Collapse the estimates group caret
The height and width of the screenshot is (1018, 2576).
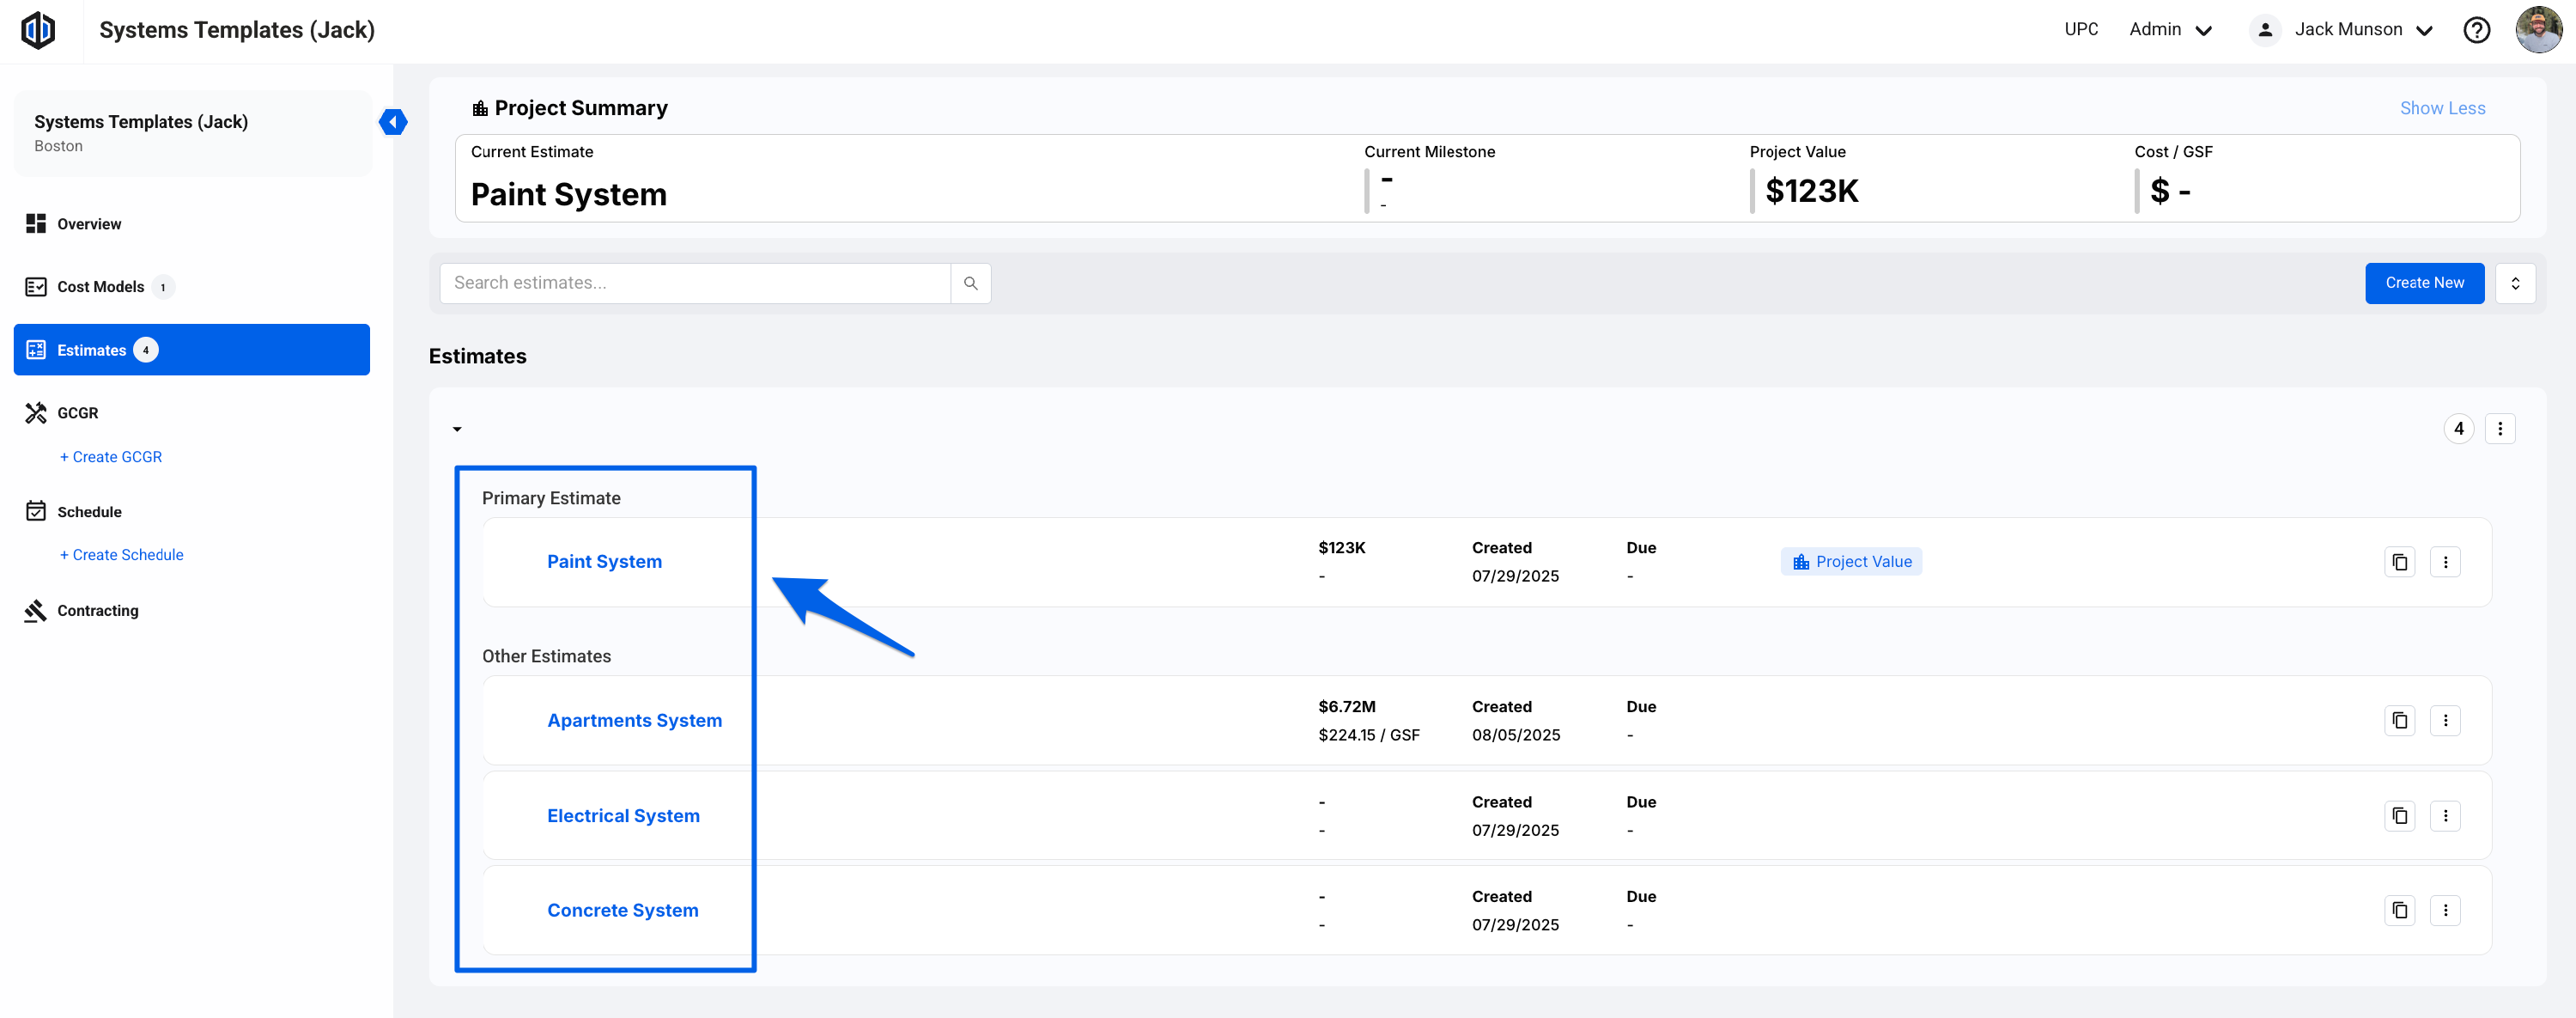tap(457, 429)
